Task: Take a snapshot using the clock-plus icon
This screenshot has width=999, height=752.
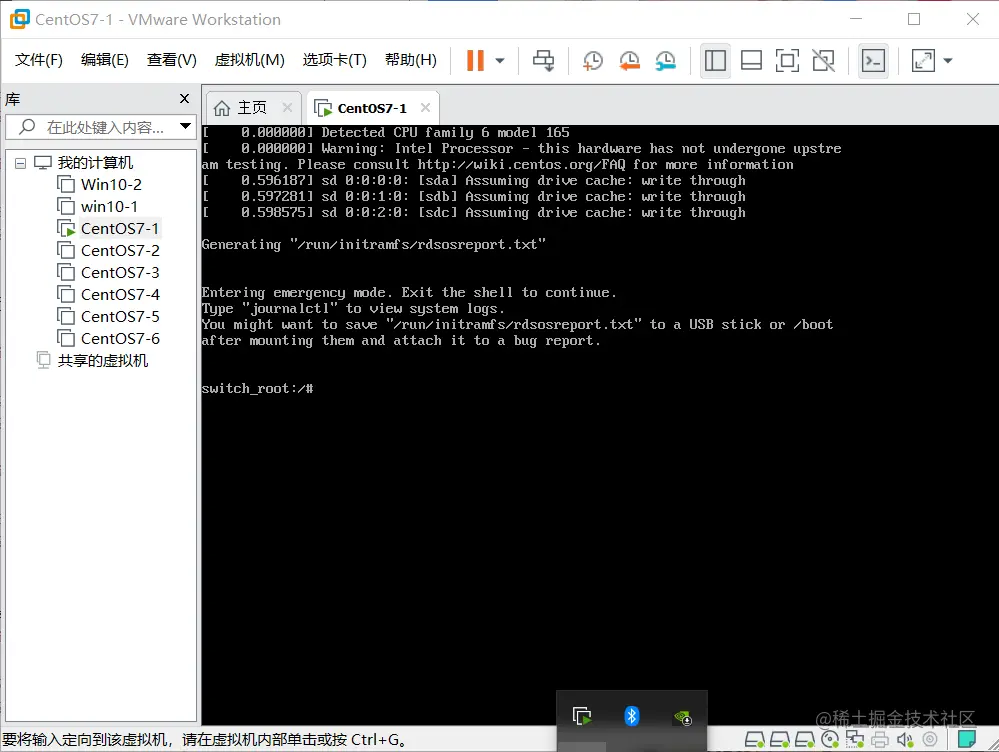Action: point(593,61)
